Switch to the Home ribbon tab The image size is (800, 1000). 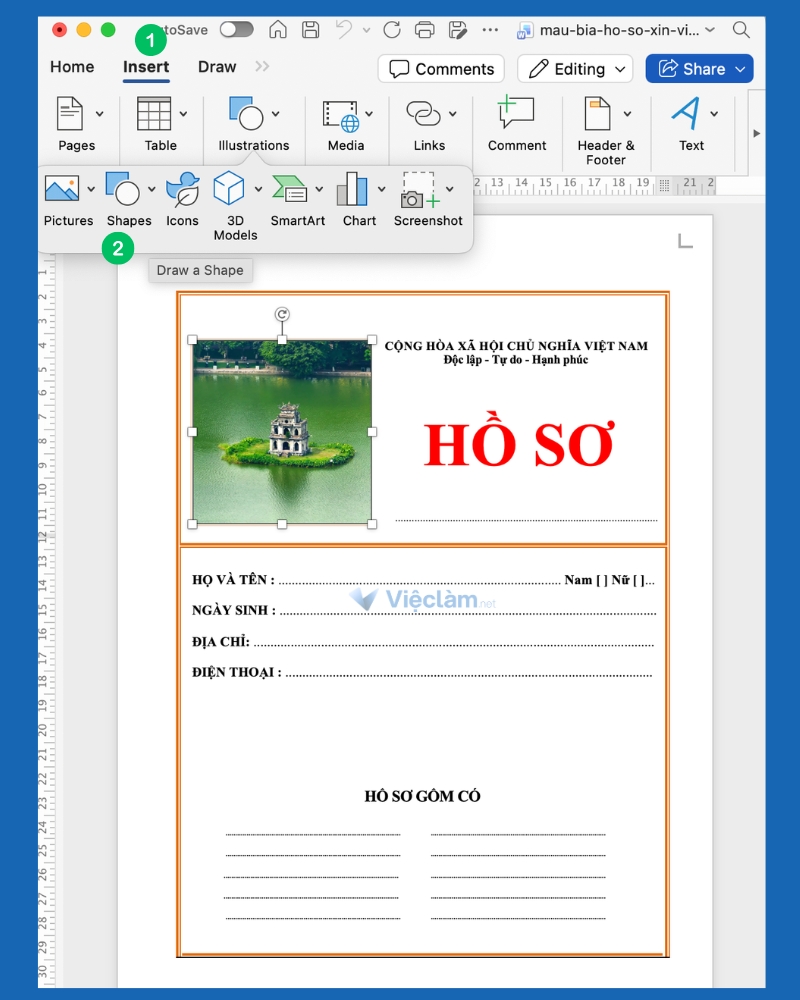[x=71, y=66]
